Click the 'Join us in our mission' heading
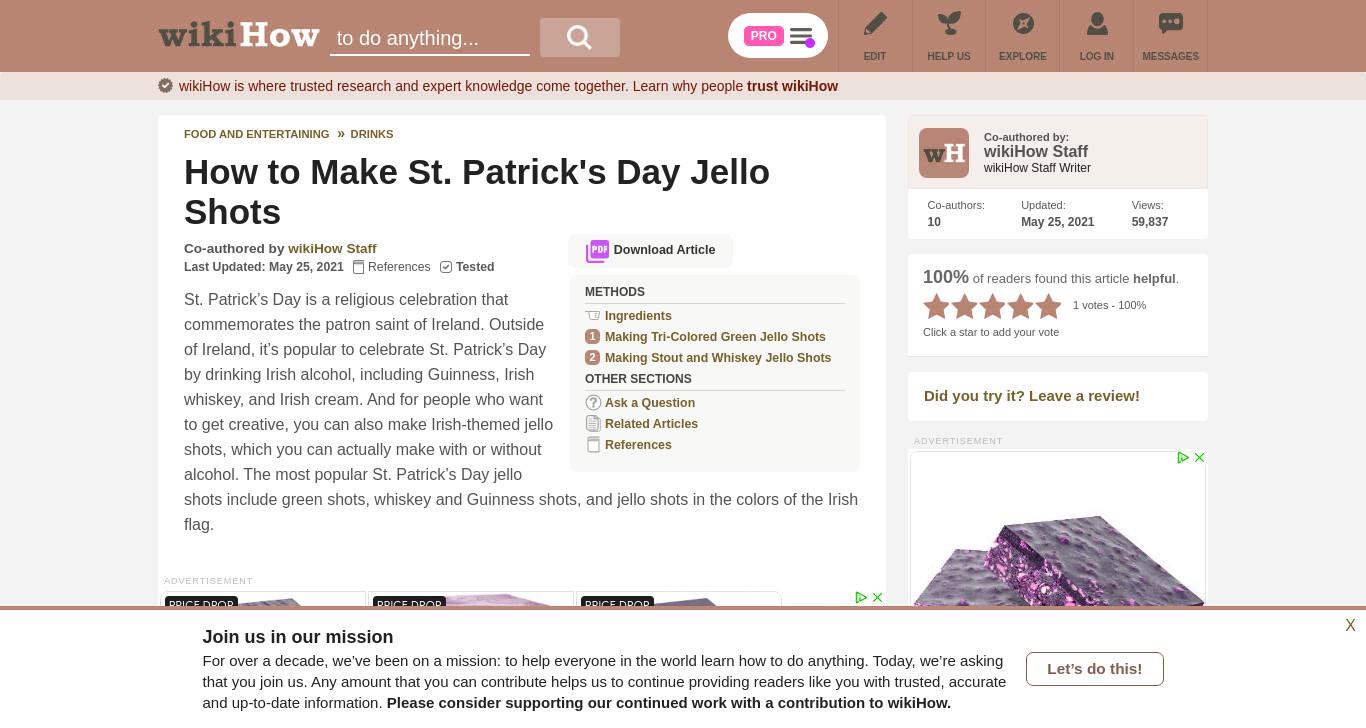This screenshot has width=1366, height=728. click(x=298, y=637)
